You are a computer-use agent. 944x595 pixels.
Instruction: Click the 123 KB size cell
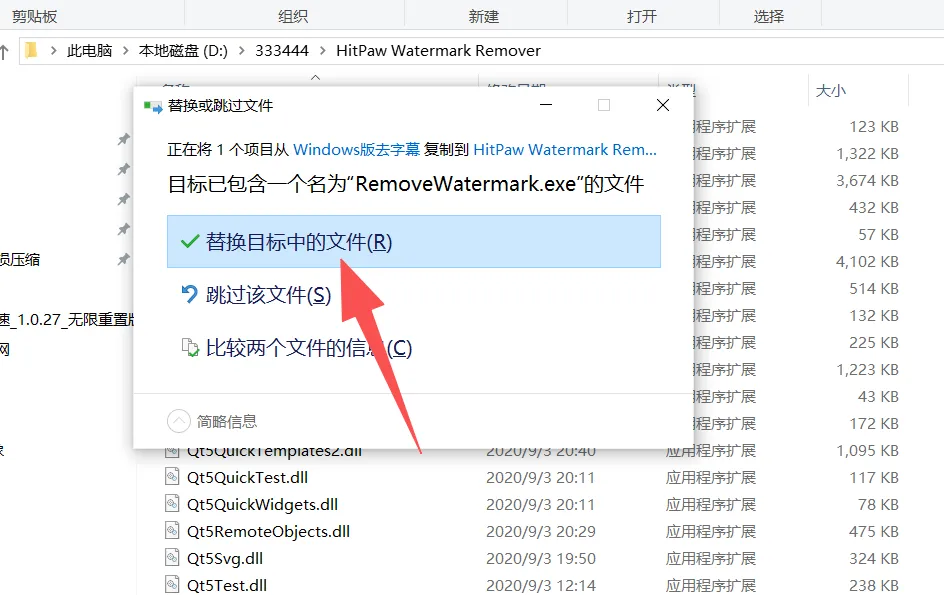click(x=874, y=127)
